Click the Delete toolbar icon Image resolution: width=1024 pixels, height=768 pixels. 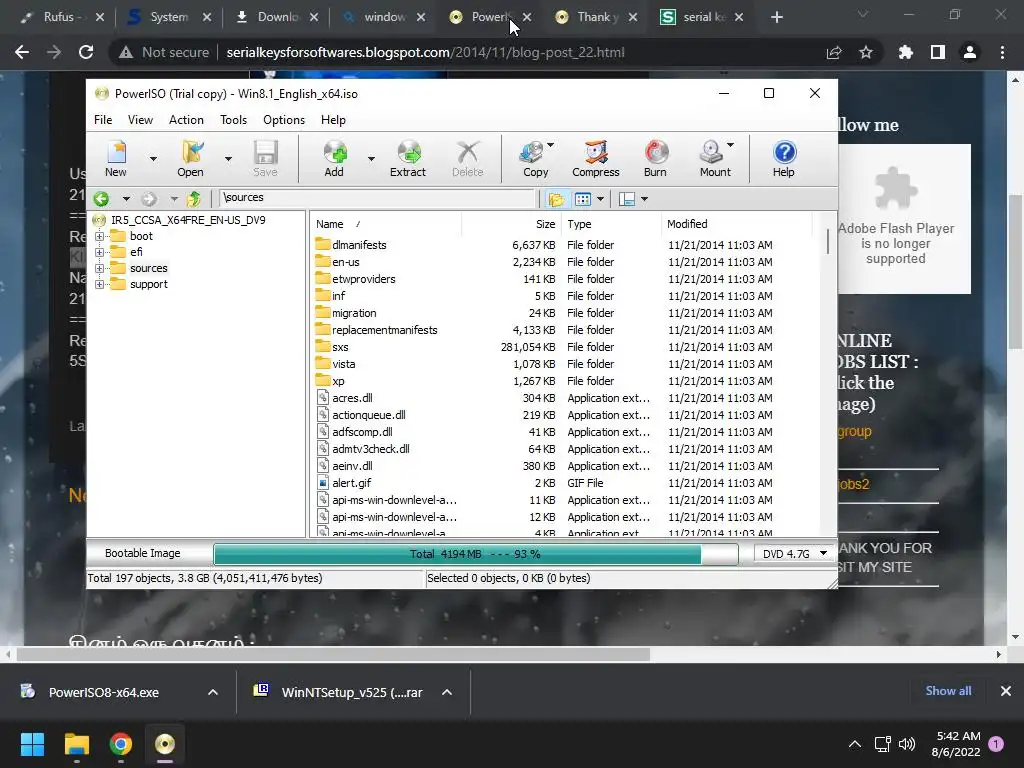[x=468, y=158]
